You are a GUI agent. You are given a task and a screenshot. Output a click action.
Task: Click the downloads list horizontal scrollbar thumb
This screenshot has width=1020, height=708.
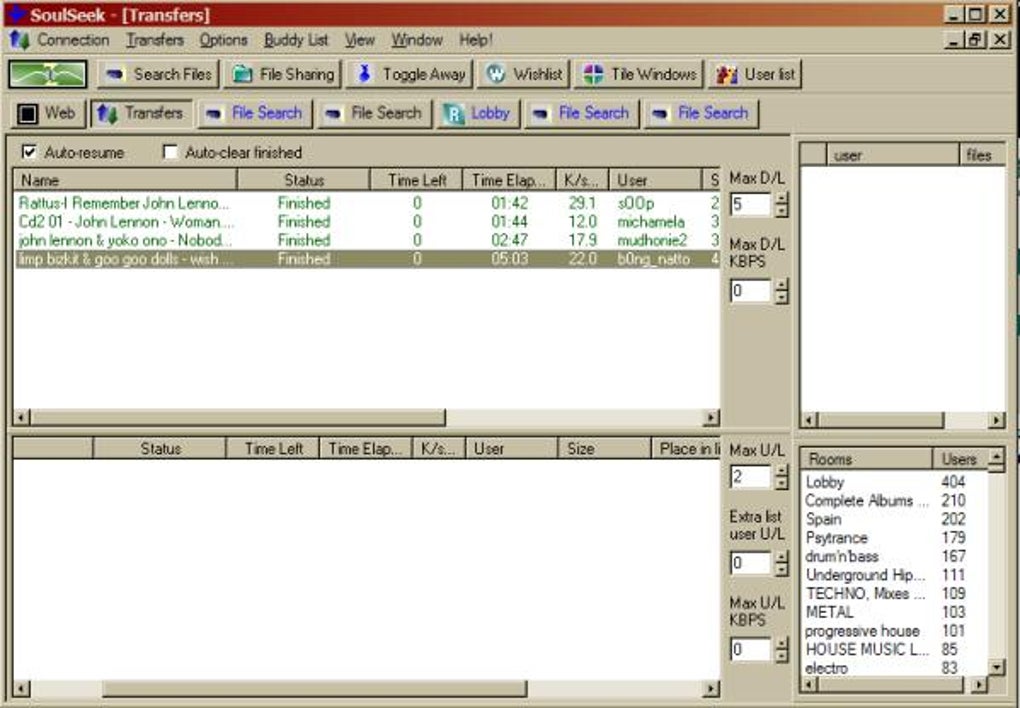[237, 417]
